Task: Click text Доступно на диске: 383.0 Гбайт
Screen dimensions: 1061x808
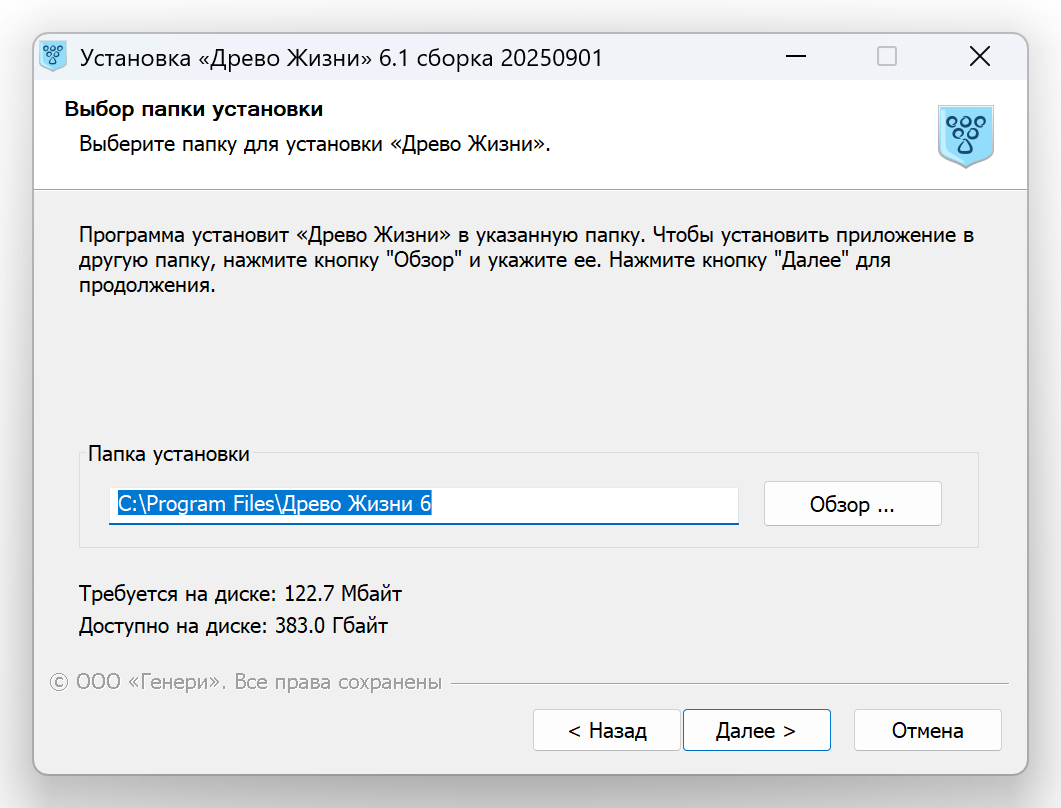Action: pos(233,625)
